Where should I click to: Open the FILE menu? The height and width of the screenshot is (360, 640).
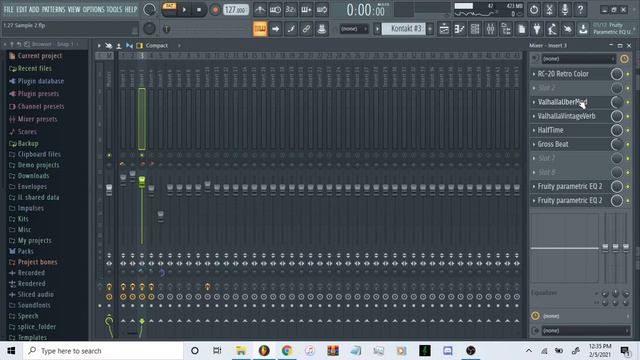coord(9,9)
